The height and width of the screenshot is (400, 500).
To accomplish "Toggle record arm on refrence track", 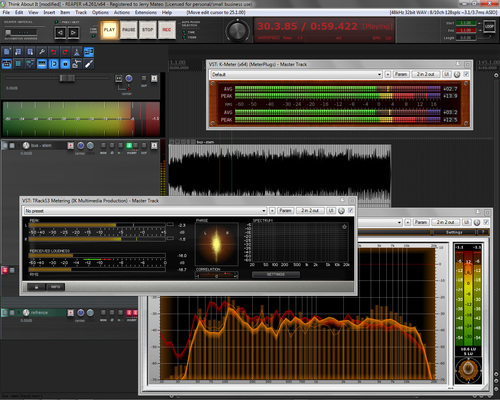I will pyautogui.click(x=70, y=313).
